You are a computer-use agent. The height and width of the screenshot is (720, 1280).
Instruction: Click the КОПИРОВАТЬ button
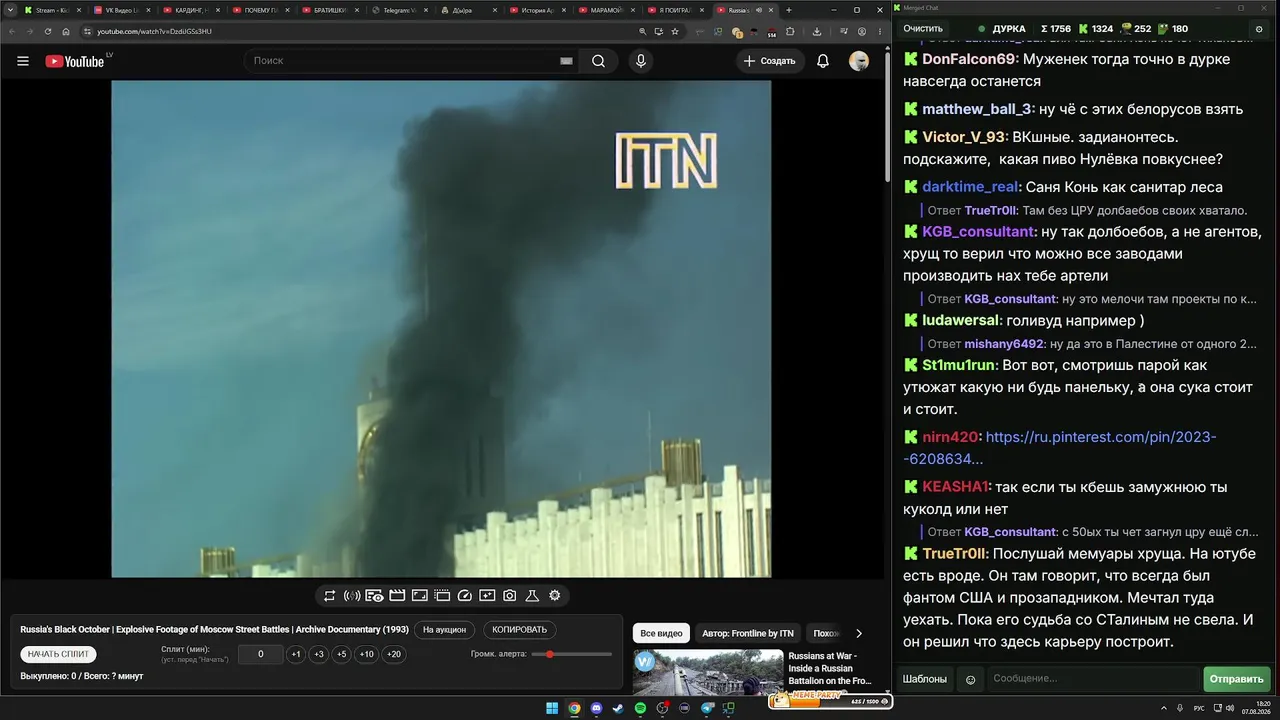coord(520,630)
